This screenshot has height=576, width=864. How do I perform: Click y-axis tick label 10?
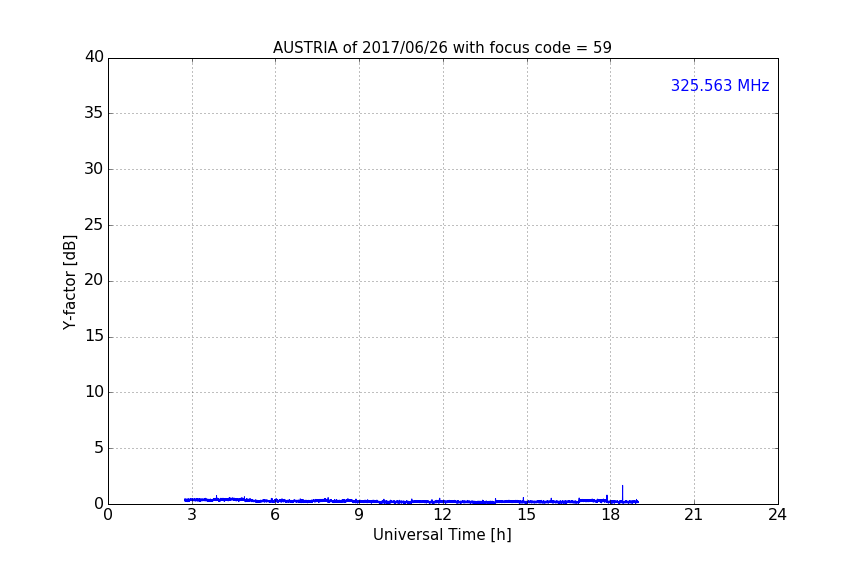(94, 392)
